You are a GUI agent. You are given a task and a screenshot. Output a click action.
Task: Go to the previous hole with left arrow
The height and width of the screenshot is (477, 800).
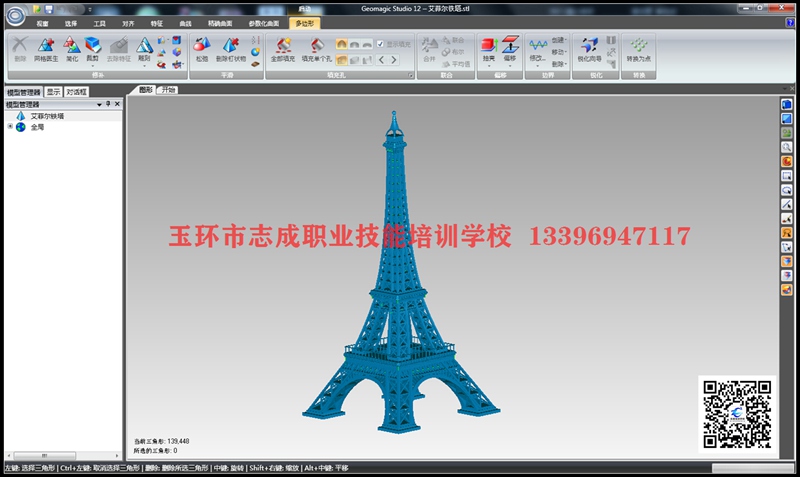coord(381,60)
